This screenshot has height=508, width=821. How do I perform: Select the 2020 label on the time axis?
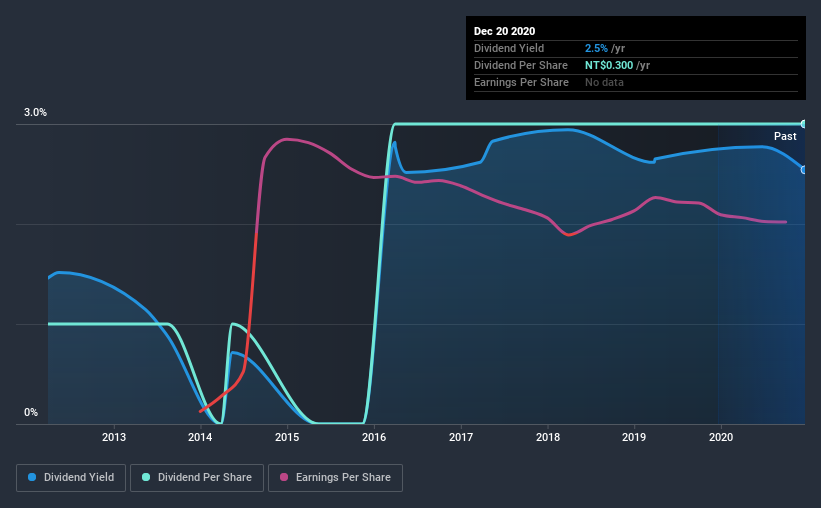[x=721, y=437]
